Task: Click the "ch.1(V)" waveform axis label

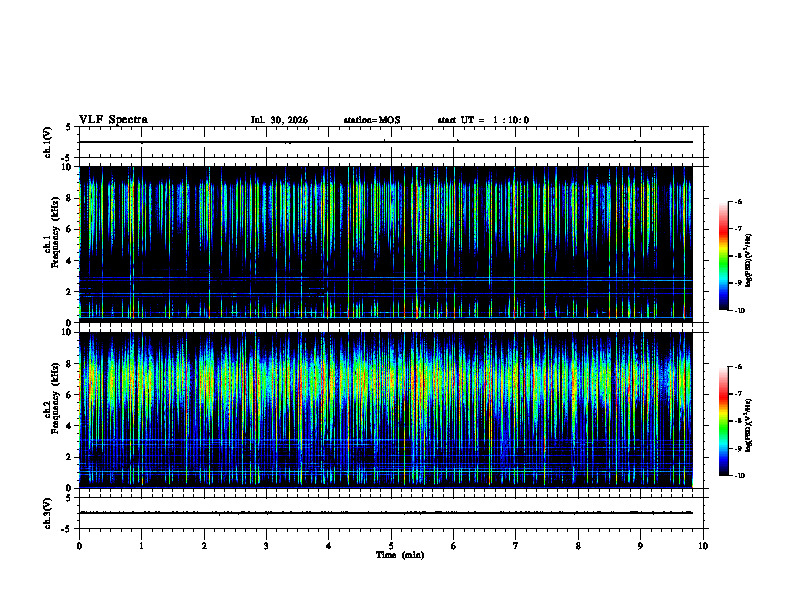Action: tap(47, 142)
